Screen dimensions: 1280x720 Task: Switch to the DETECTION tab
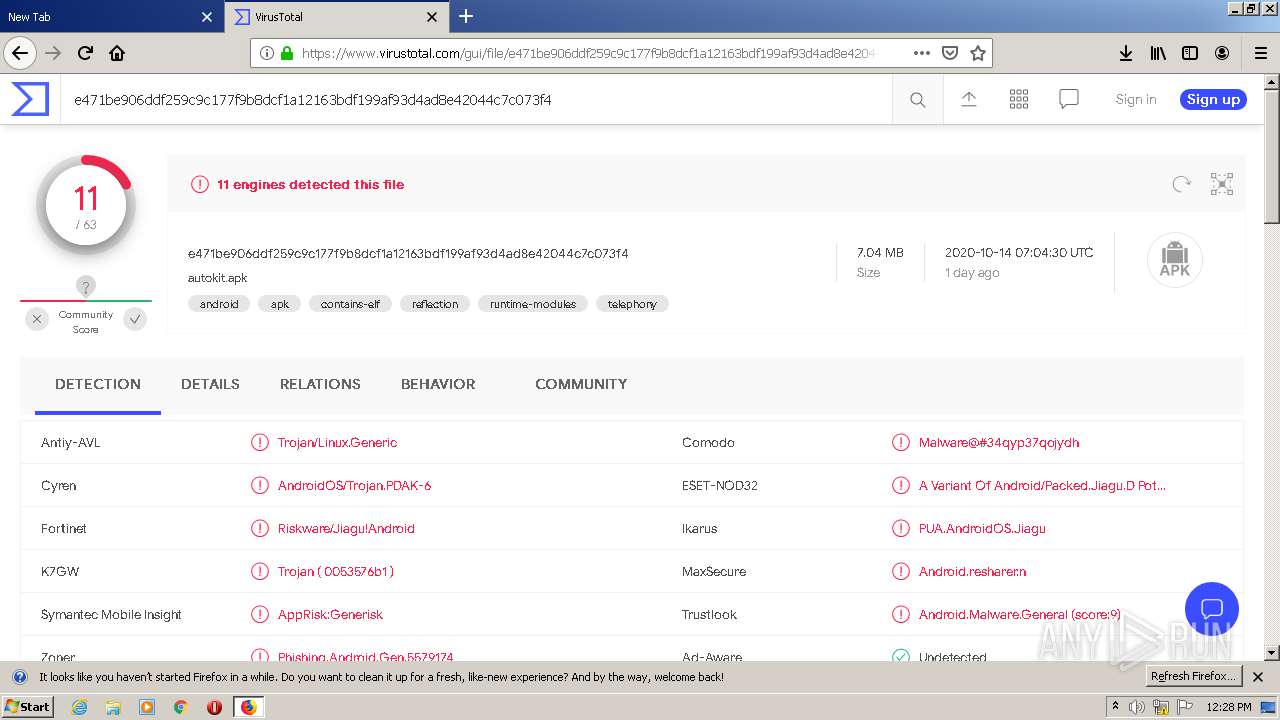(98, 384)
